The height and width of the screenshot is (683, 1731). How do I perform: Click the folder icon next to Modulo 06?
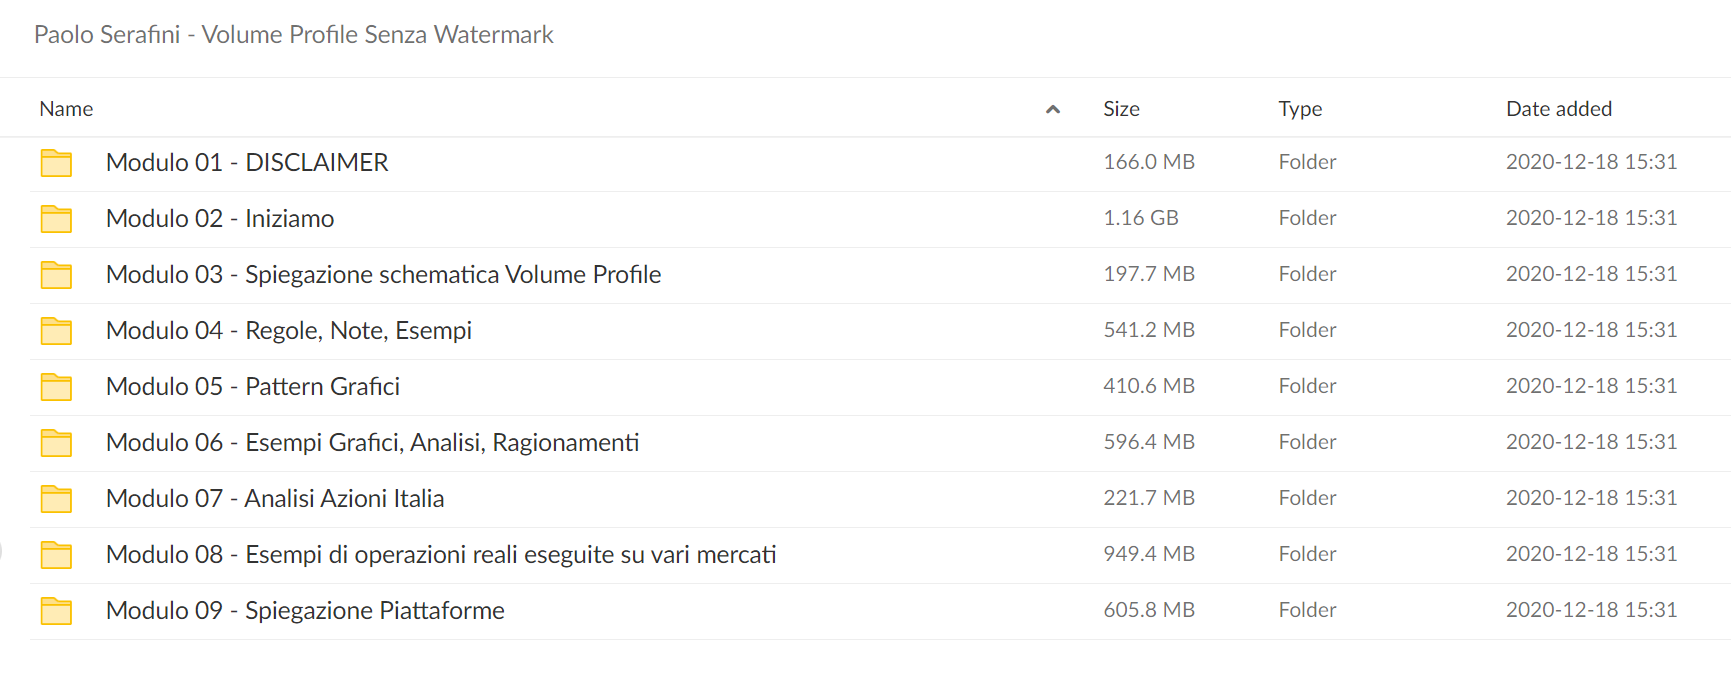click(56, 443)
